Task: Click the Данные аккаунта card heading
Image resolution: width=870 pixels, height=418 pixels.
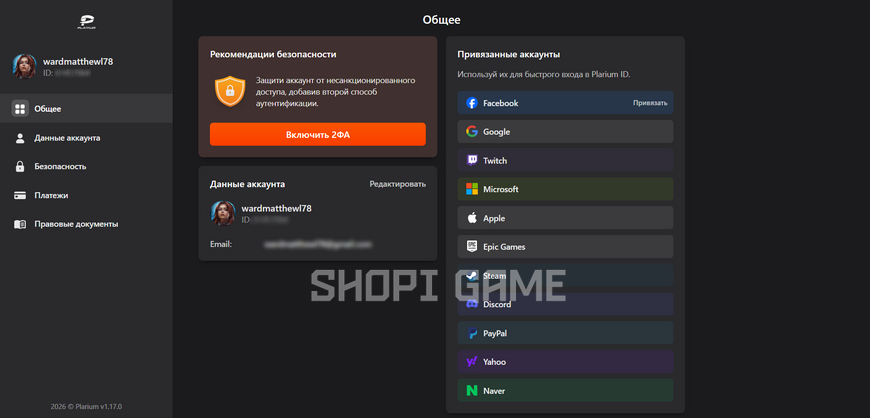Action: [247, 184]
